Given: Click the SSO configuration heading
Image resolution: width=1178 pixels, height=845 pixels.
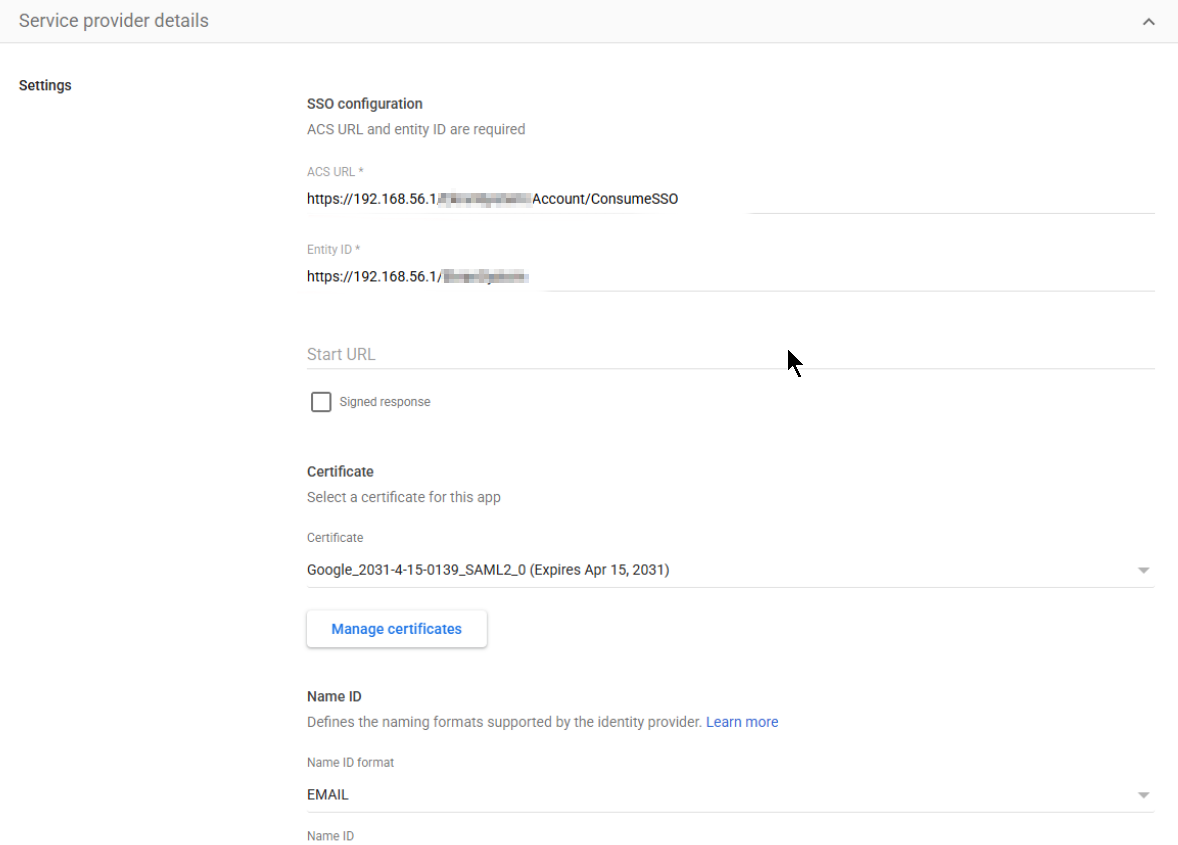Looking at the screenshot, I should [364, 104].
